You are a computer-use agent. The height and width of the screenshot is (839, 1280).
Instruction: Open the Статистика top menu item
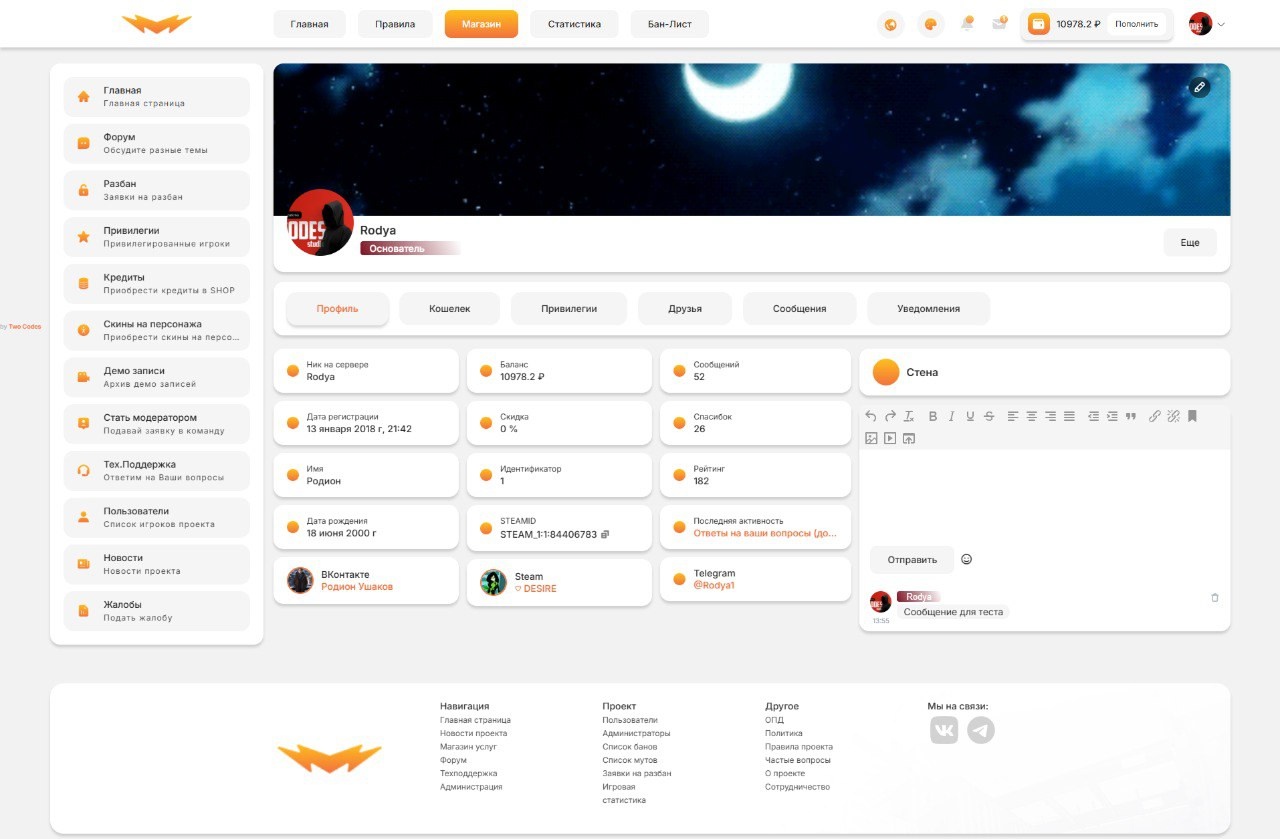[x=574, y=24]
